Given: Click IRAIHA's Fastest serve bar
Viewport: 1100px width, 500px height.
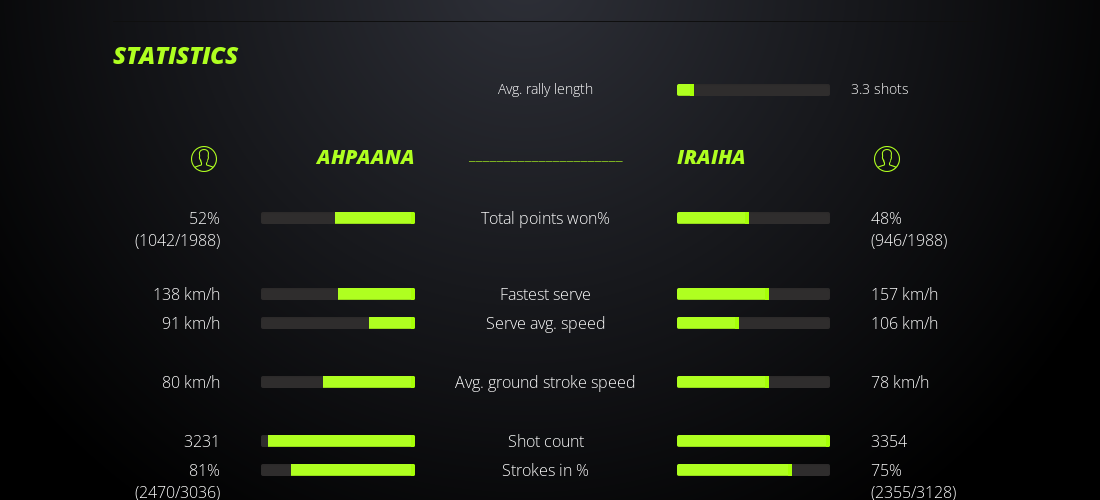Looking at the screenshot, I should (753, 294).
